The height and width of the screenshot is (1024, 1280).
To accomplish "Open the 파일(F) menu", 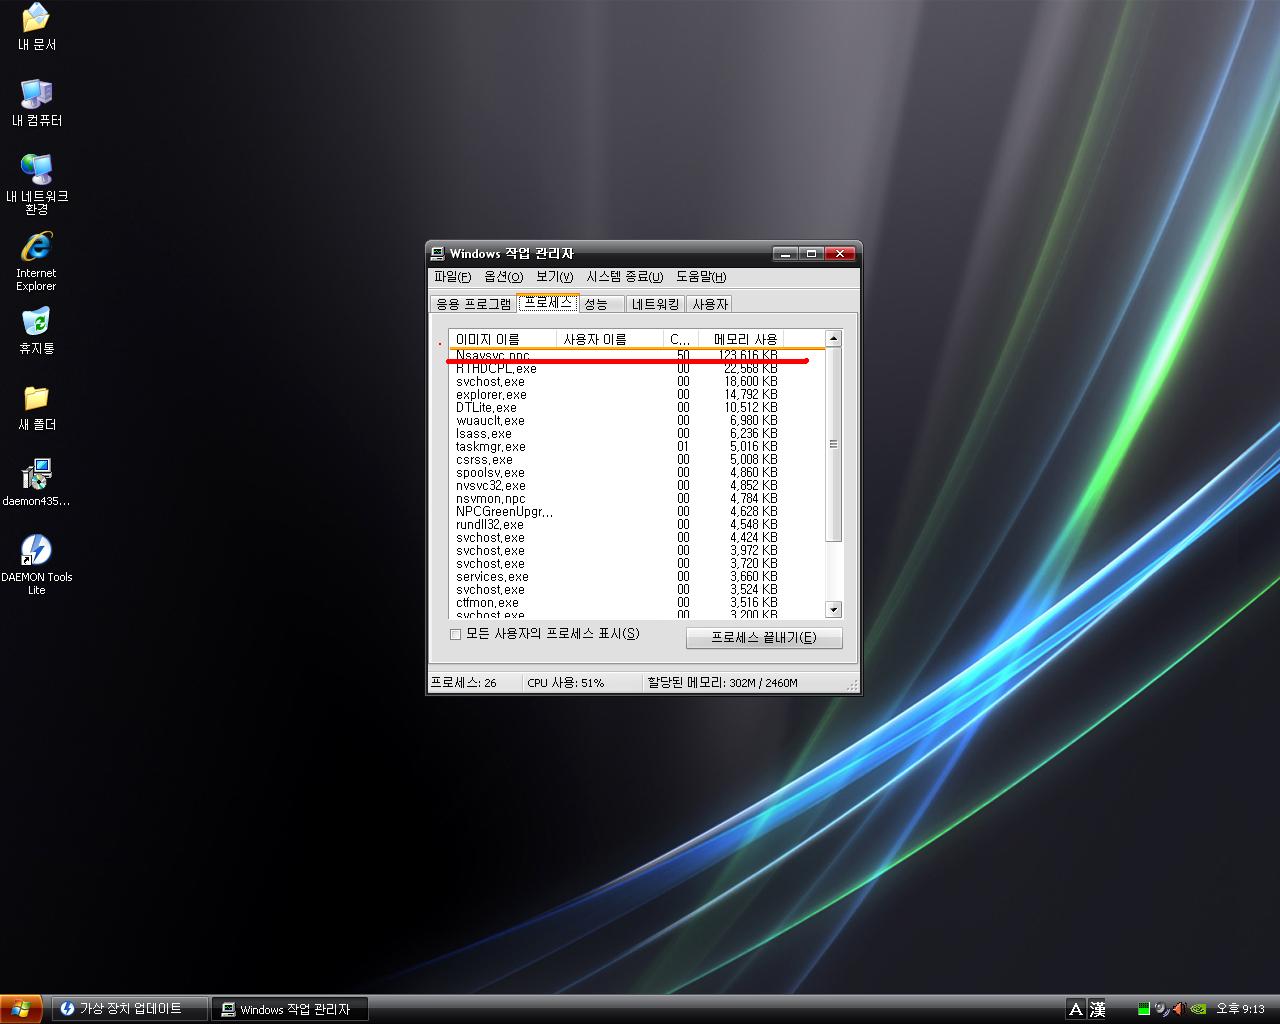I will (452, 277).
